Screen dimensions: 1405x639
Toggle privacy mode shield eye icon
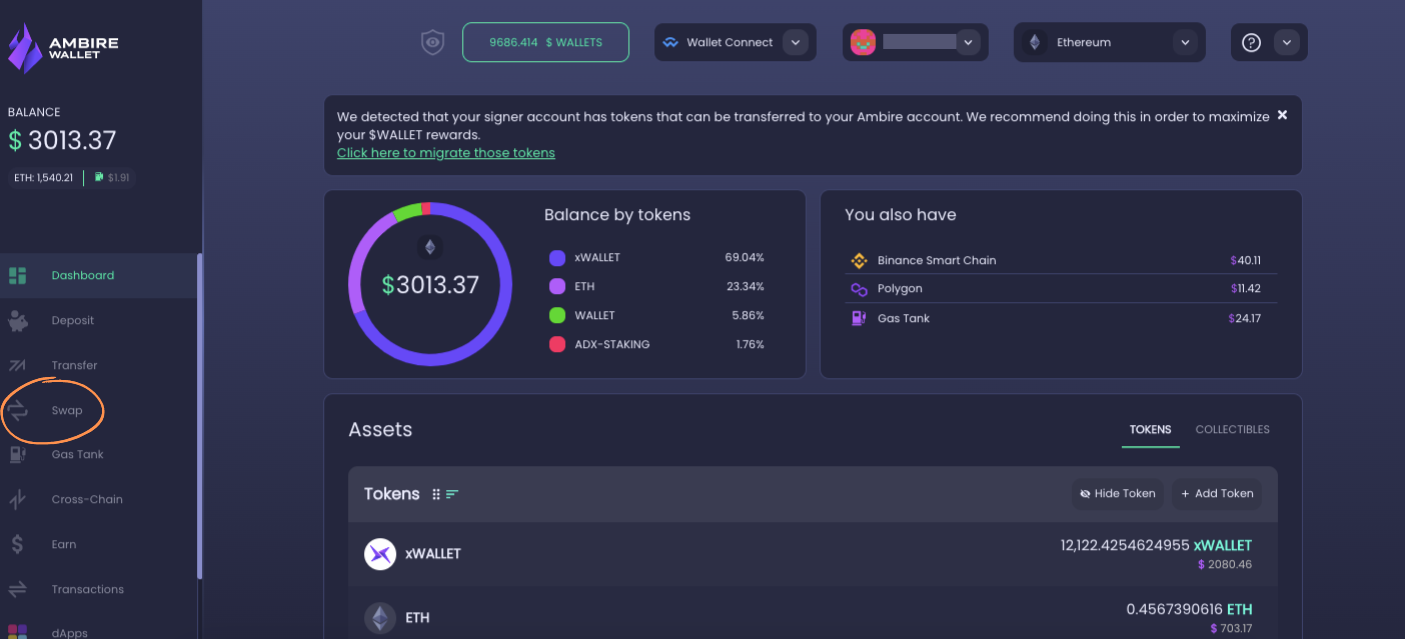click(432, 42)
